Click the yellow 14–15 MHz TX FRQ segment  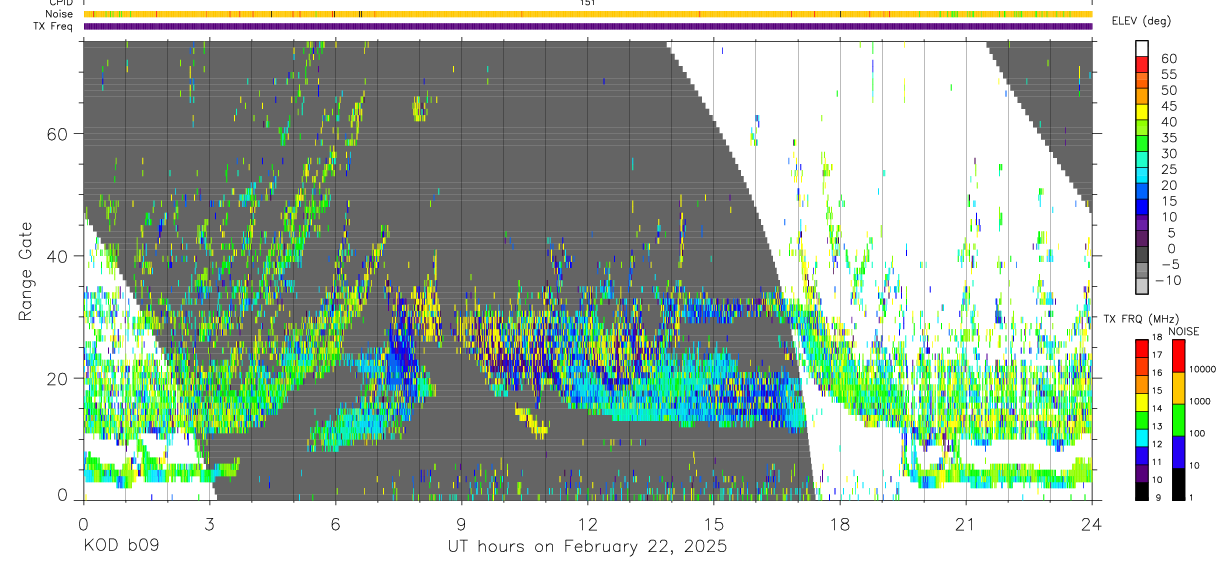(1141, 401)
